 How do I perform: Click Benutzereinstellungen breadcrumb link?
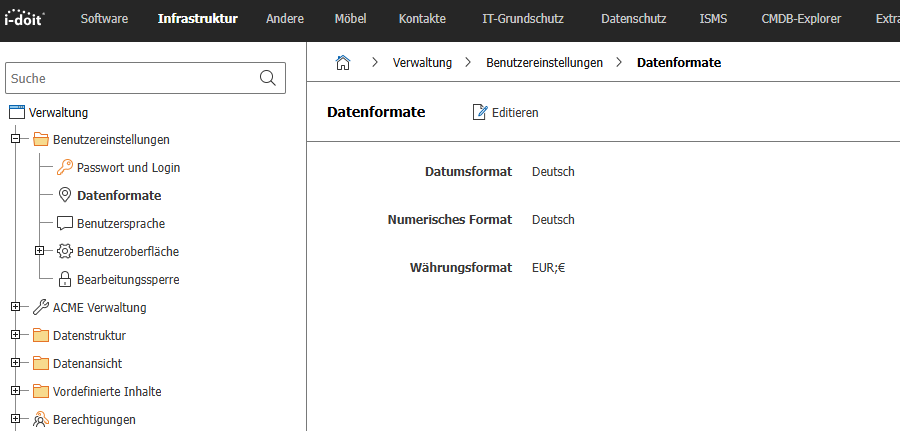click(x=544, y=62)
